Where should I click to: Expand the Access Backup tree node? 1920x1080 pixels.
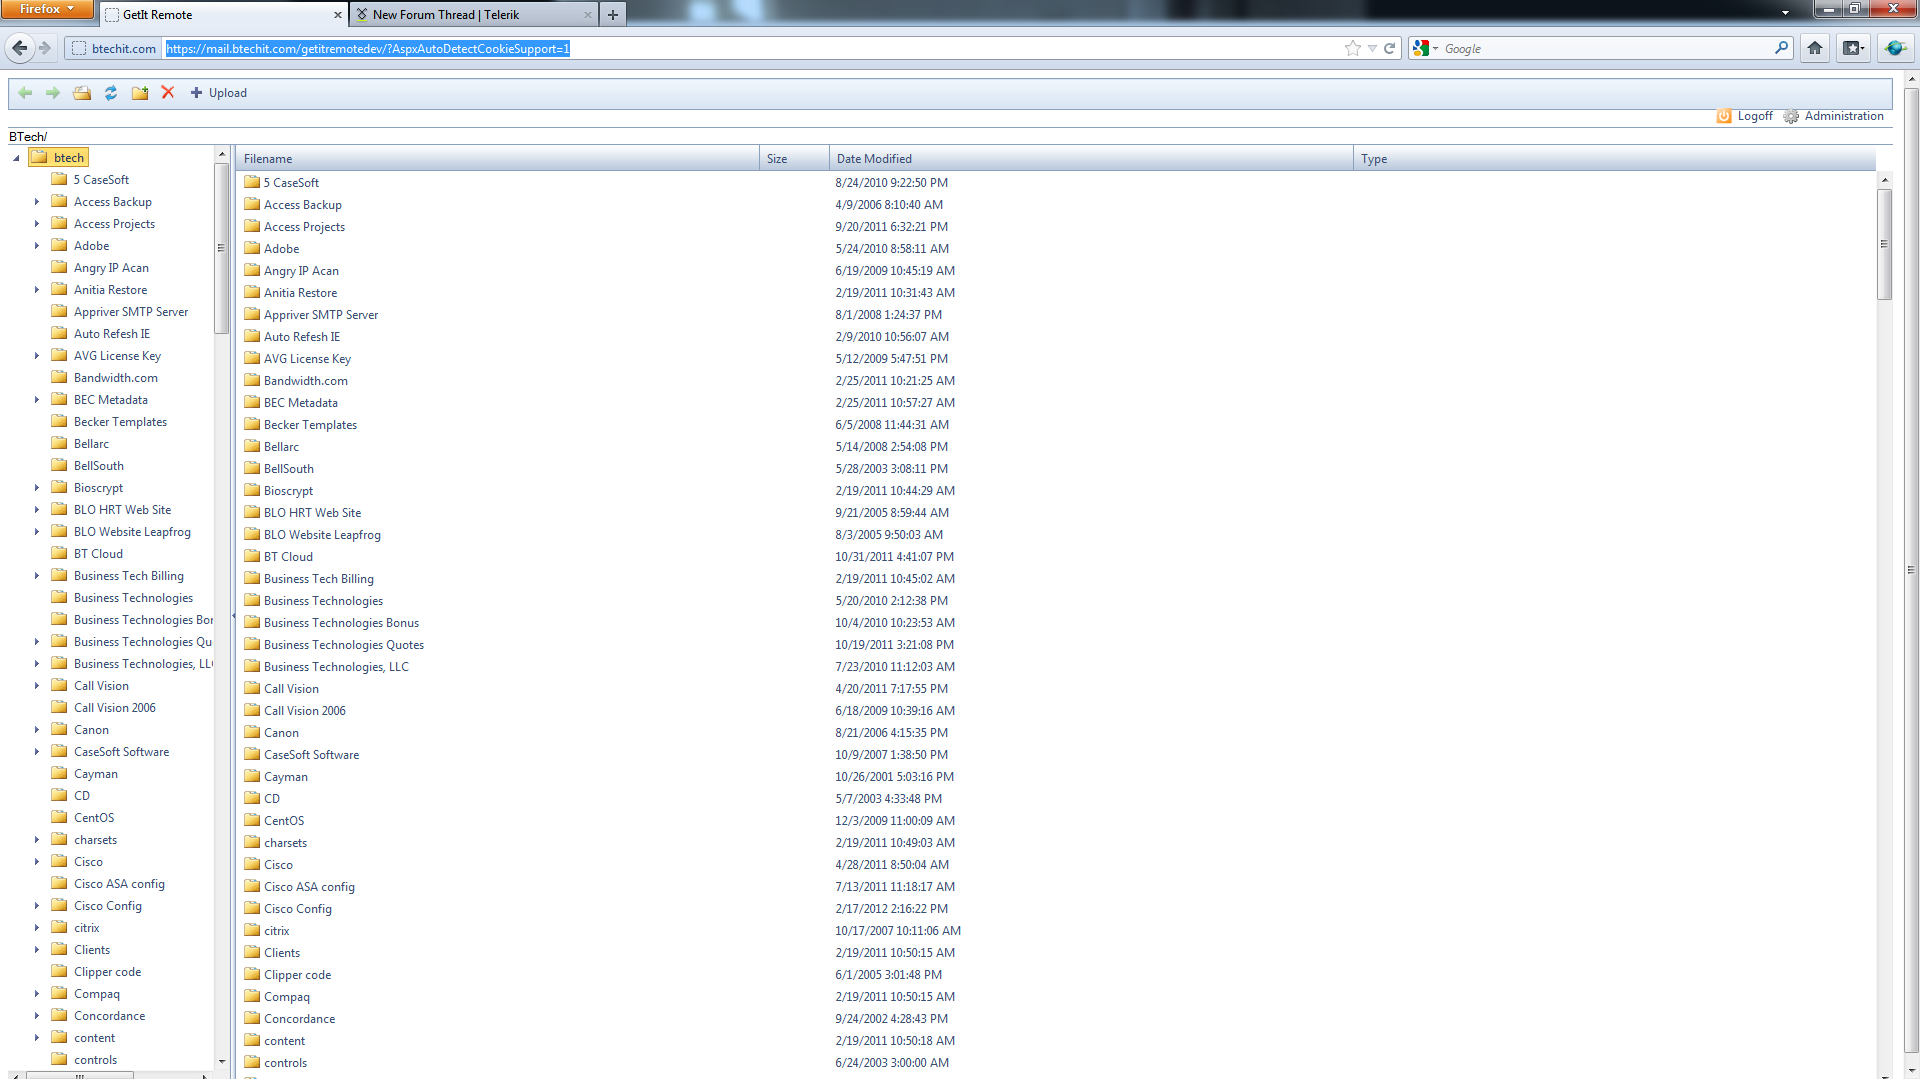coord(37,202)
